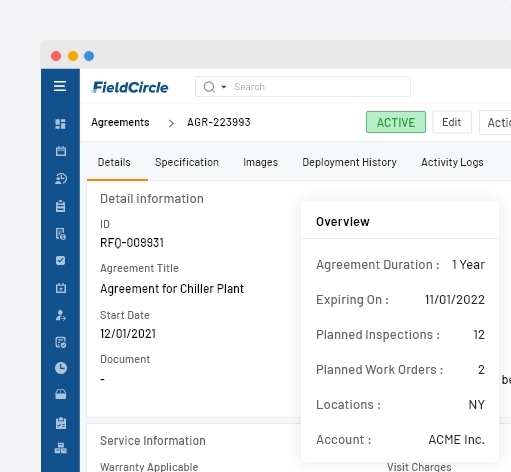Click the Planned Inspections value 12
The height and width of the screenshot is (472, 511).
click(x=479, y=335)
